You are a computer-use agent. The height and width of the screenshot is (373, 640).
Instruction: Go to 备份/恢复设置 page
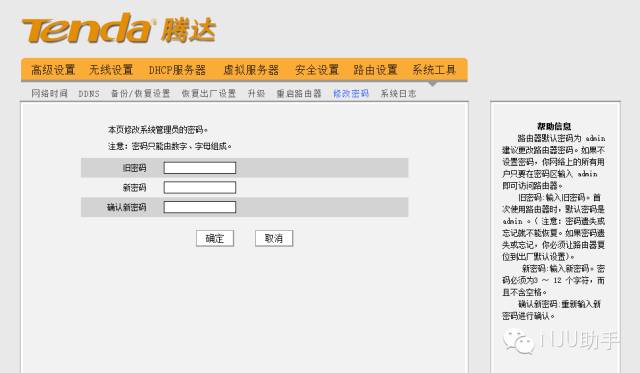(x=140, y=93)
